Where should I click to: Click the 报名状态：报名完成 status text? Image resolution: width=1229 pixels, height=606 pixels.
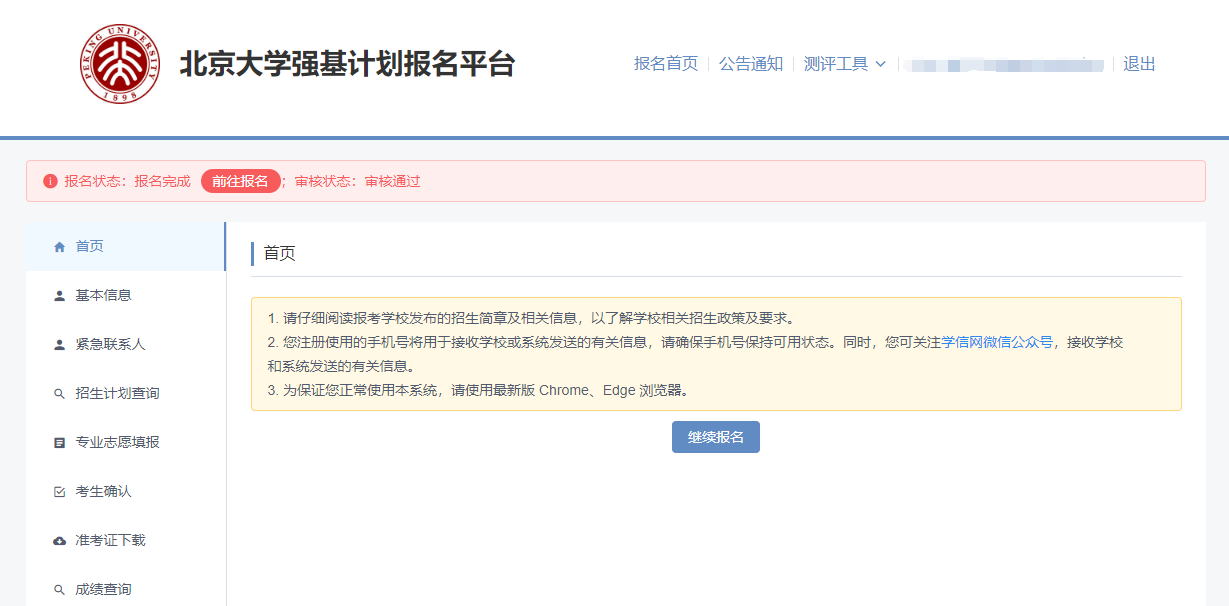(127, 181)
